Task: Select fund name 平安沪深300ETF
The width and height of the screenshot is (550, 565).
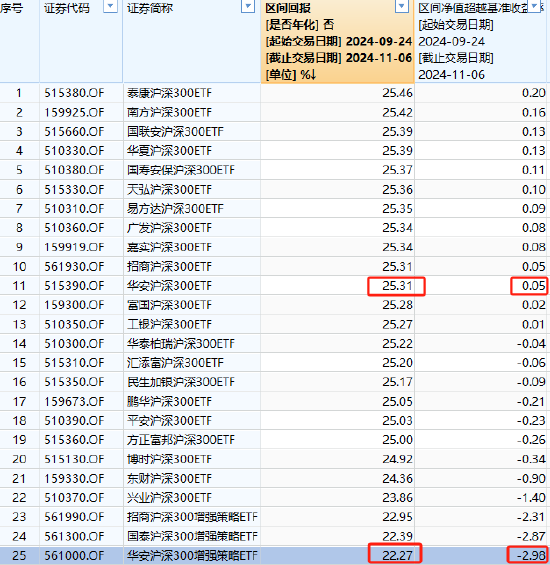Action: click(x=169, y=421)
